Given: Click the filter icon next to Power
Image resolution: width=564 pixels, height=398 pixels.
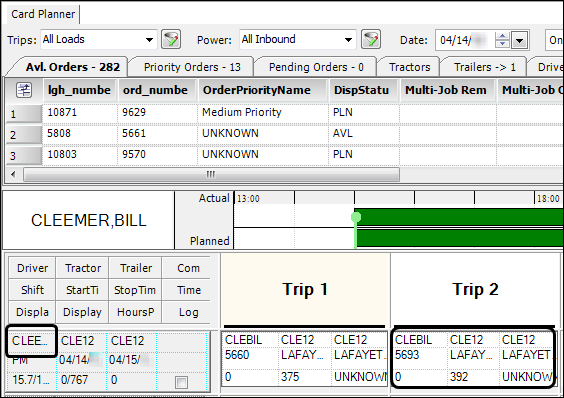Looking at the screenshot, I should coord(371,39).
